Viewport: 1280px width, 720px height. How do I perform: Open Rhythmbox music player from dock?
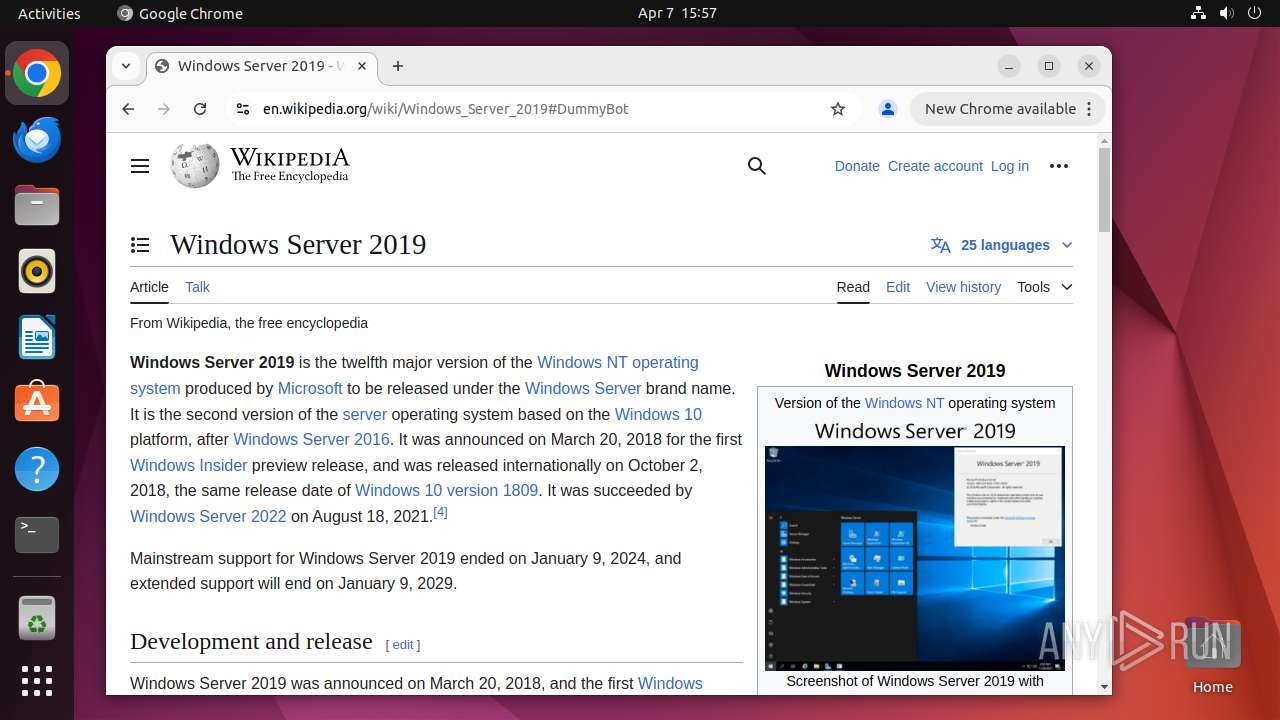pyautogui.click(x=37, y=271)
